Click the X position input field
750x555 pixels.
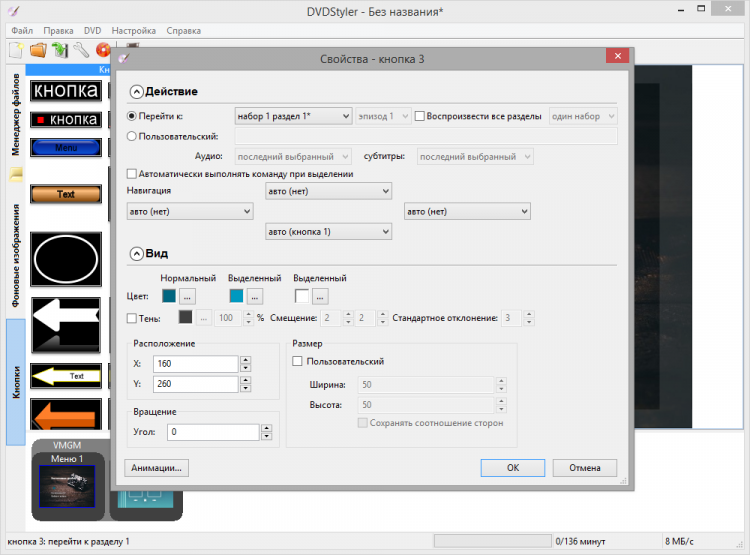(x=195, y=364)
